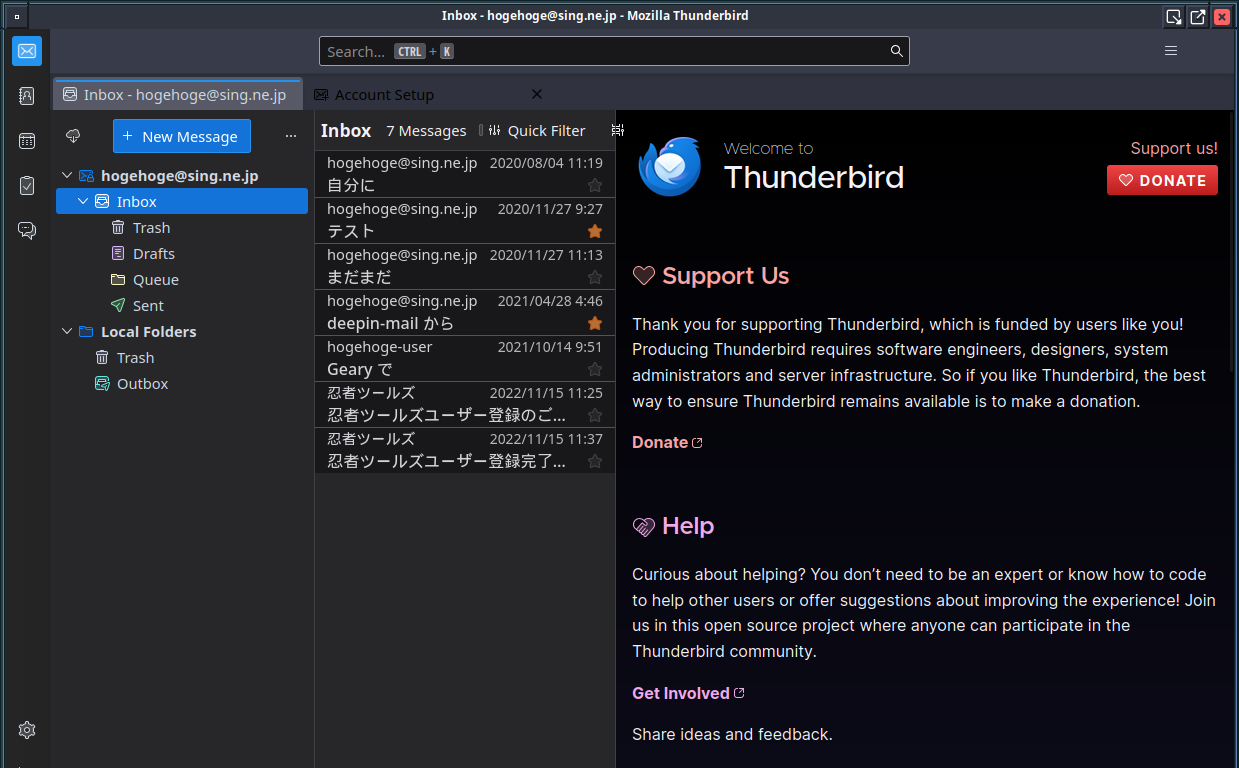Star the まだまだ message

[x=595, y=277]
